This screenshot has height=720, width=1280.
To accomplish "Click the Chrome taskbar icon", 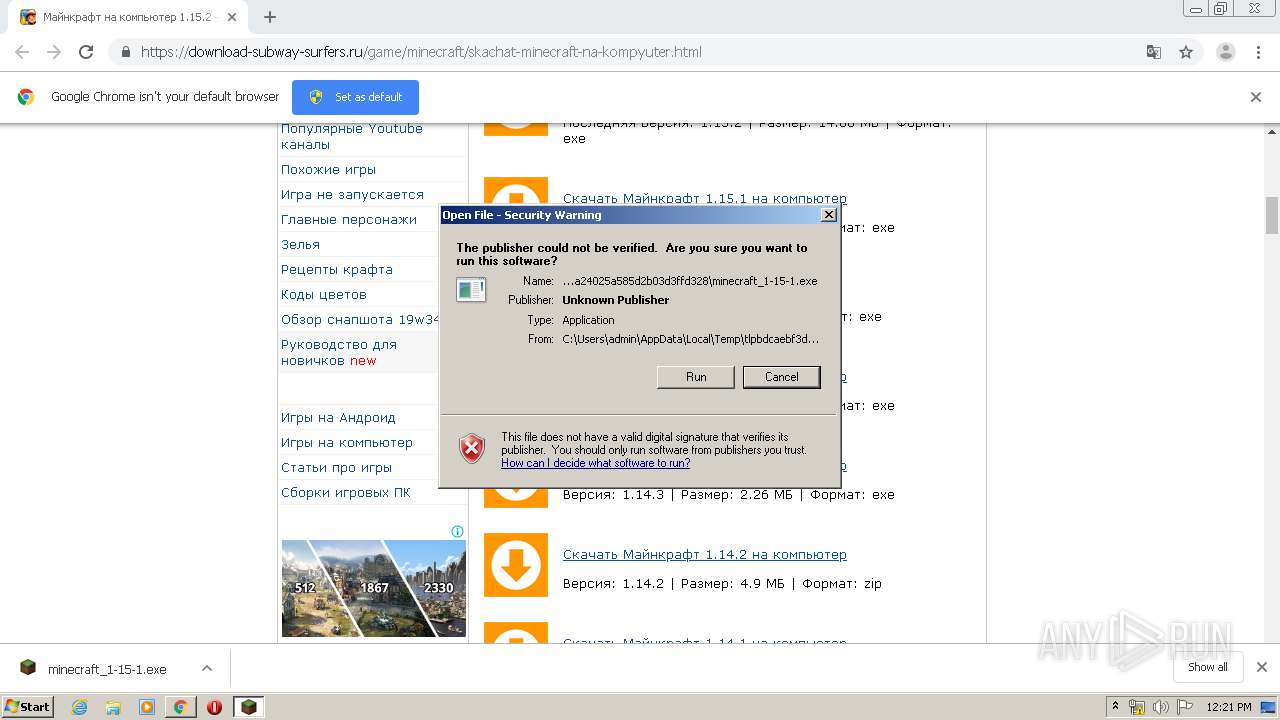I will [180, 707].
